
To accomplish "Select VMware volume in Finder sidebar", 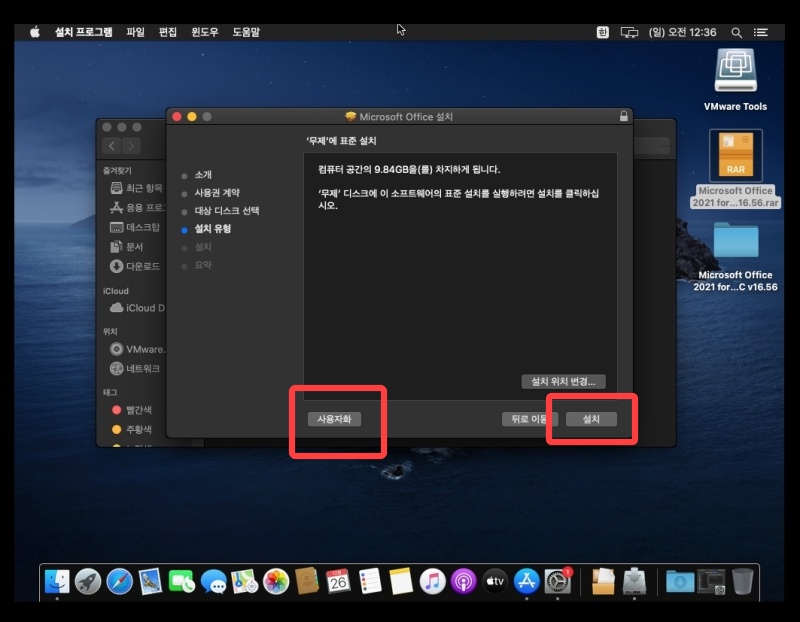I will (x=138, y=349).
